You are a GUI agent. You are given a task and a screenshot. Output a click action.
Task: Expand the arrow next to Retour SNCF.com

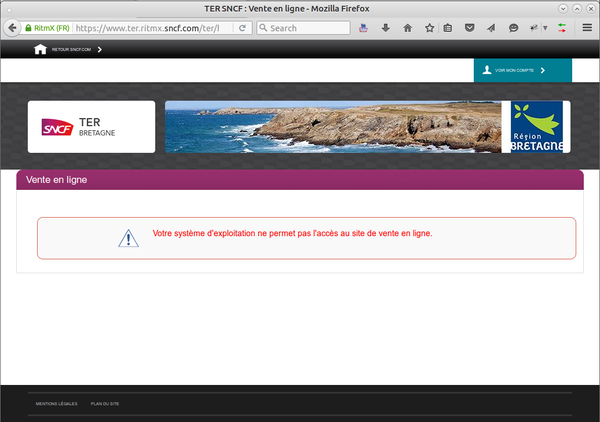coord(100,48)
